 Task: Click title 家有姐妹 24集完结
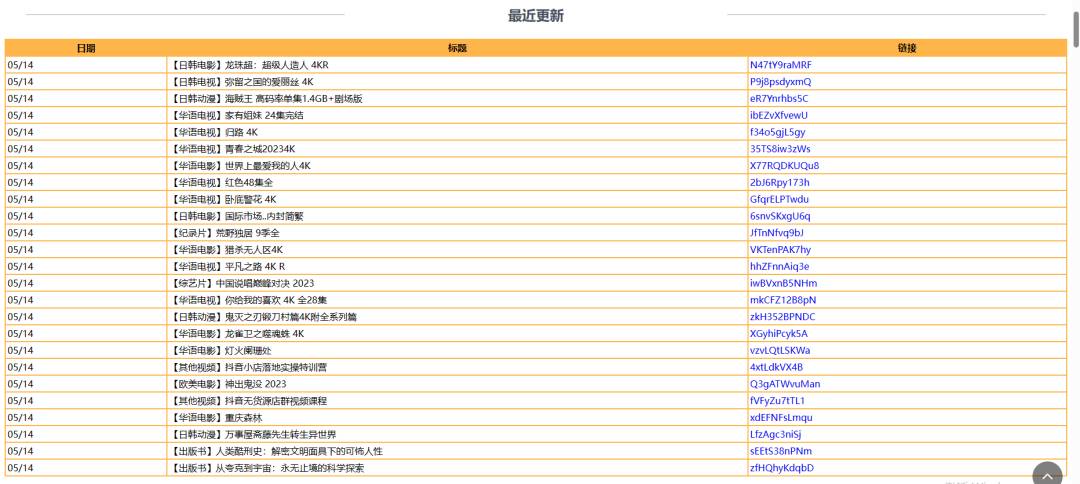[x=264, y=115]
